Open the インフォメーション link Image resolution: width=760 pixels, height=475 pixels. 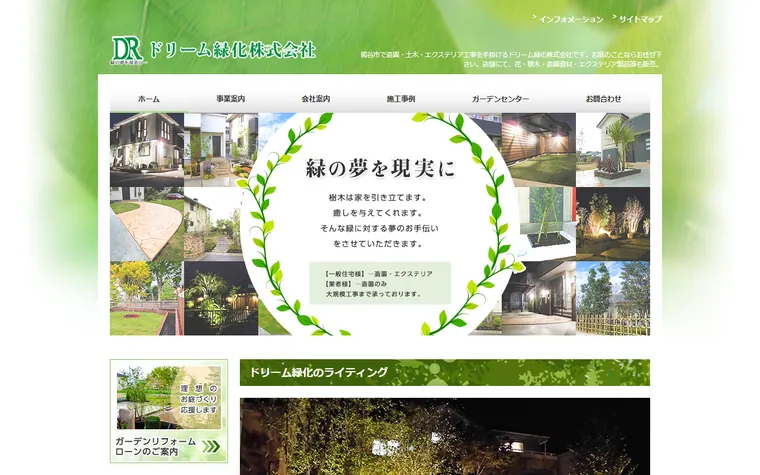570,19
